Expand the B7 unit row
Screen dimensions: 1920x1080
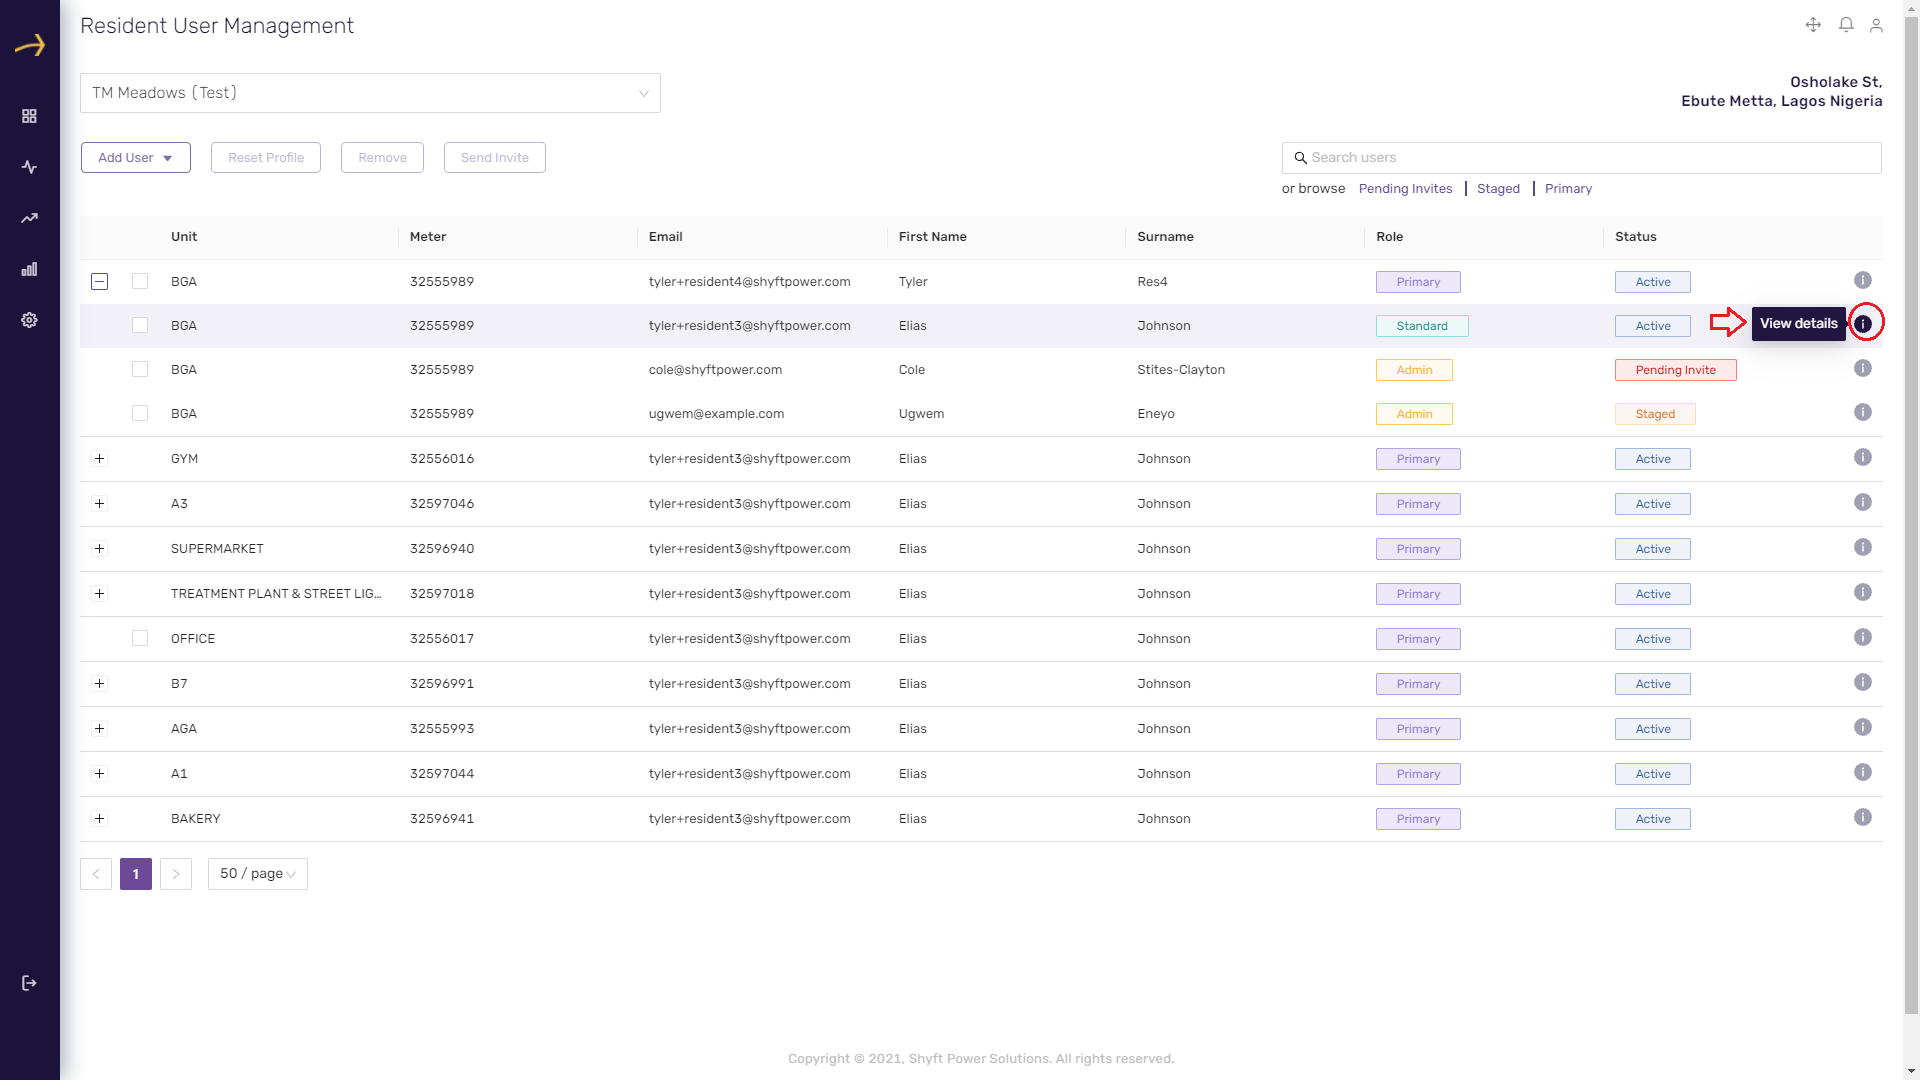(99, 684)
